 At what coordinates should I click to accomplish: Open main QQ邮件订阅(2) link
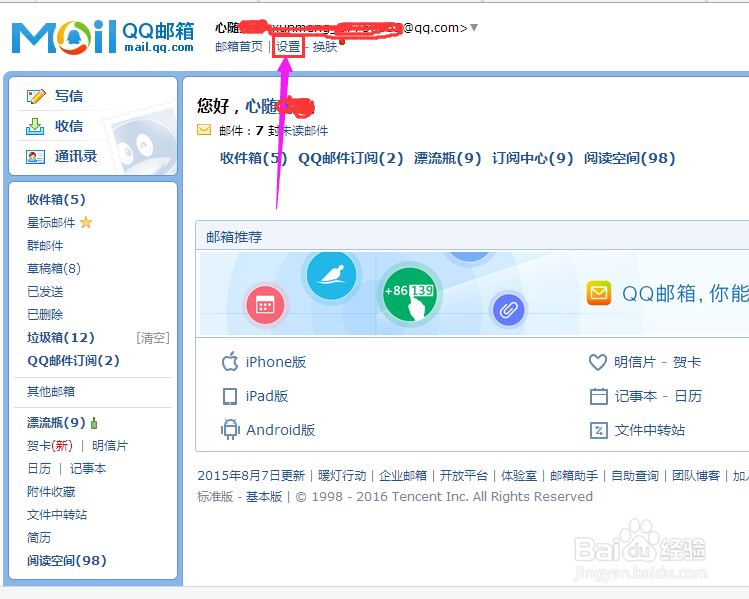click(351, 158)
